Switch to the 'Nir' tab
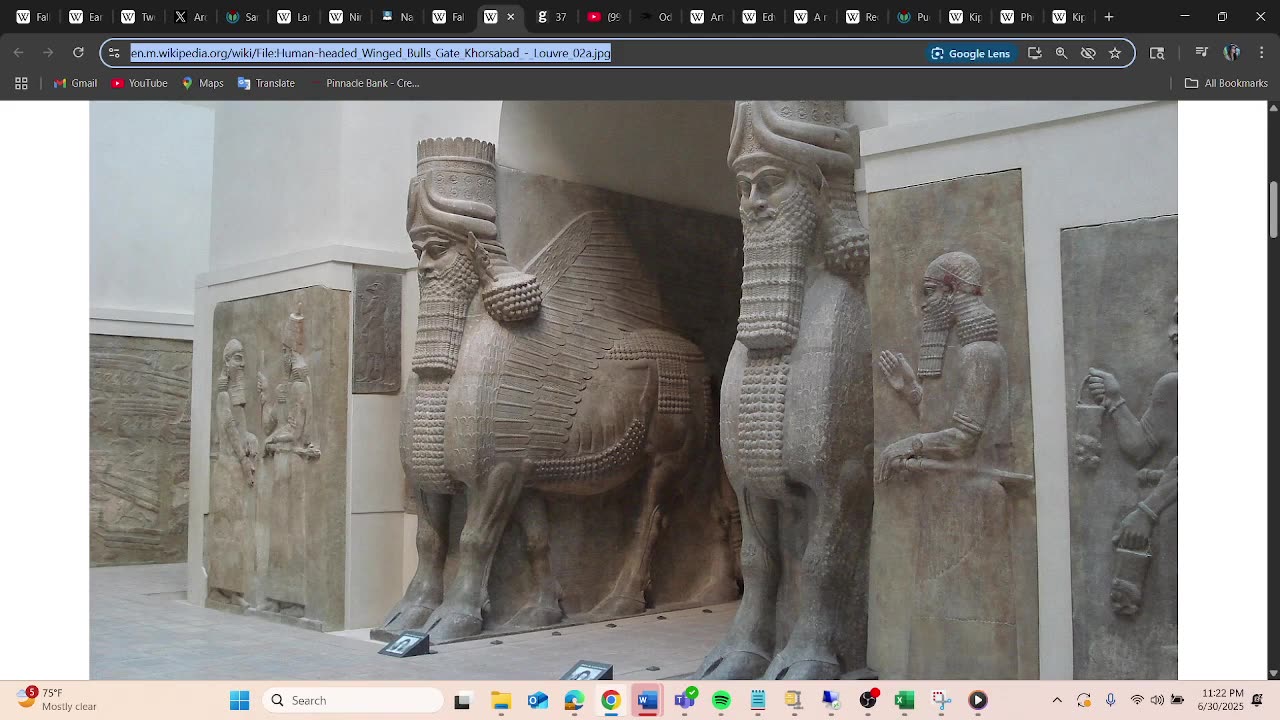This screenshot has height=720, width=1280. click(x=345, y=17)
